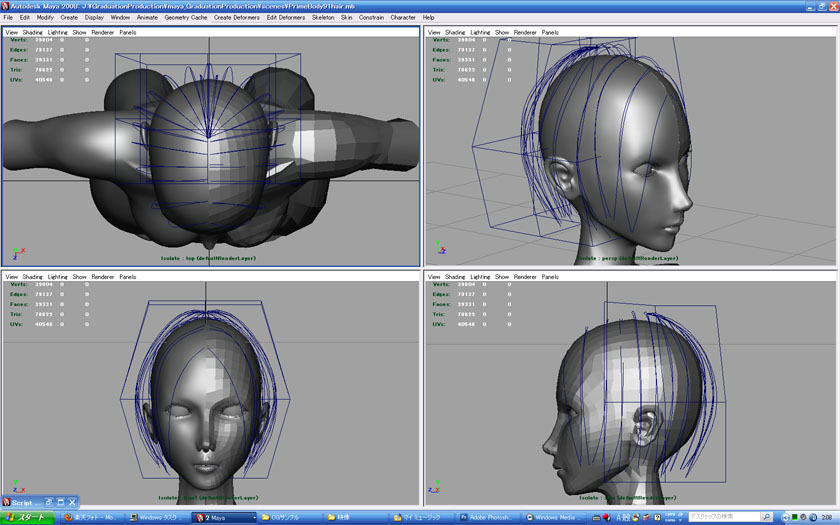Open the Geometry Cache menu
Screen dimensions: 840x525
(x=186, y=17)
